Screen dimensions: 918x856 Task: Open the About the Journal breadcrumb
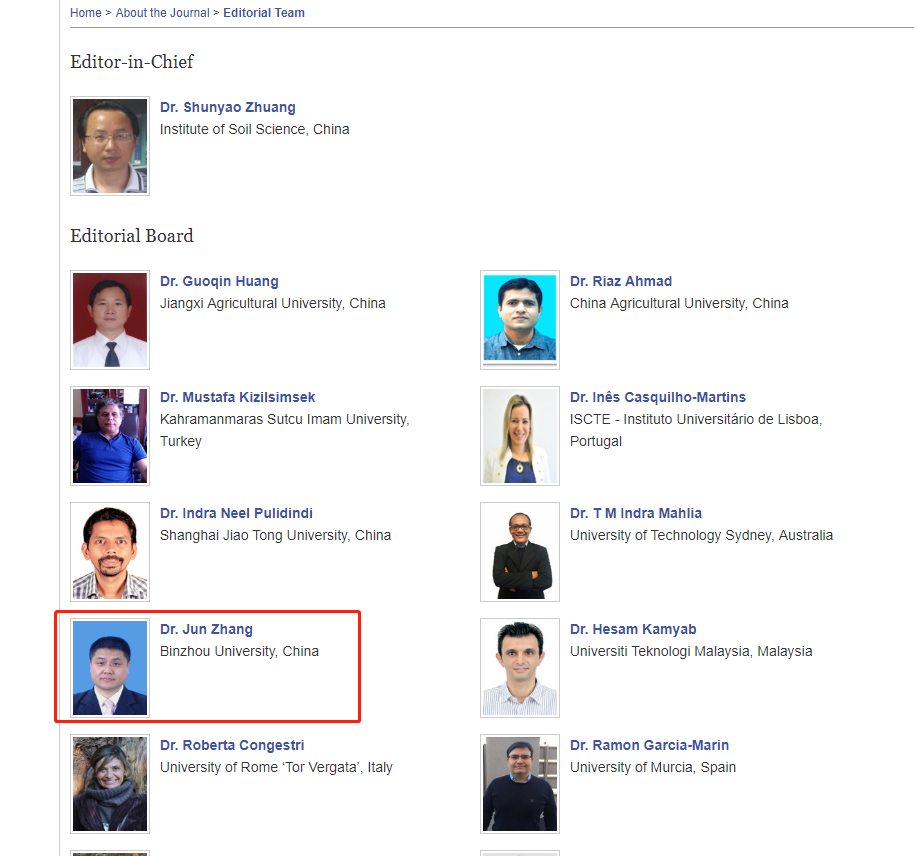coord(162,13)
